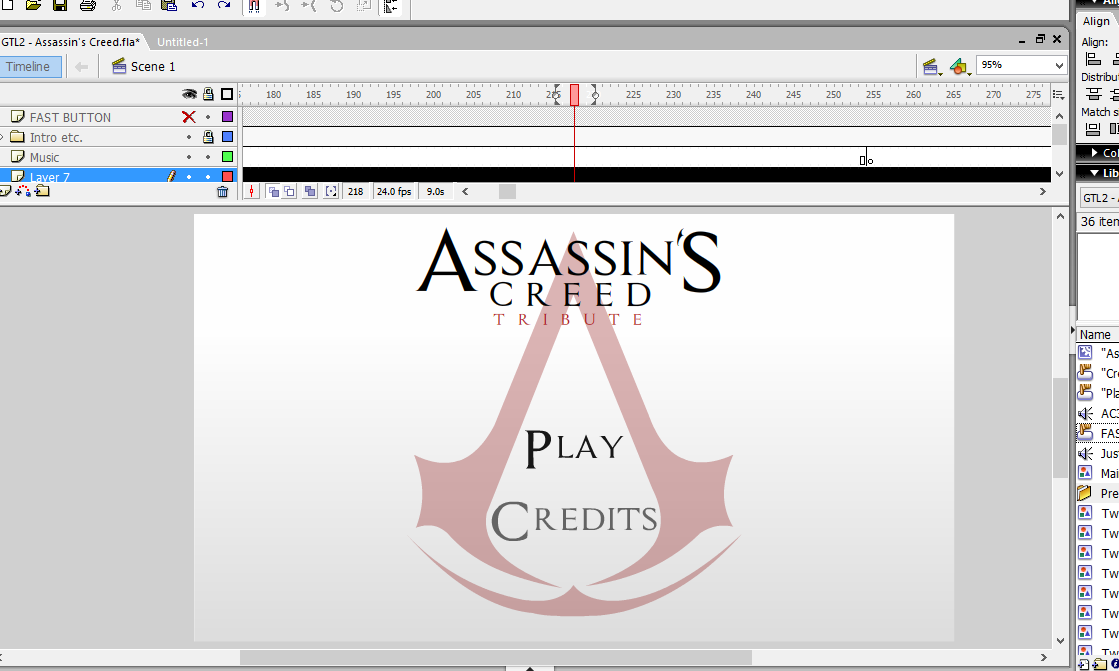This screenshot has height=671, width=1119.
Task: Toggle Show/Hide All Layers eye header
Action: pos(189,94)
